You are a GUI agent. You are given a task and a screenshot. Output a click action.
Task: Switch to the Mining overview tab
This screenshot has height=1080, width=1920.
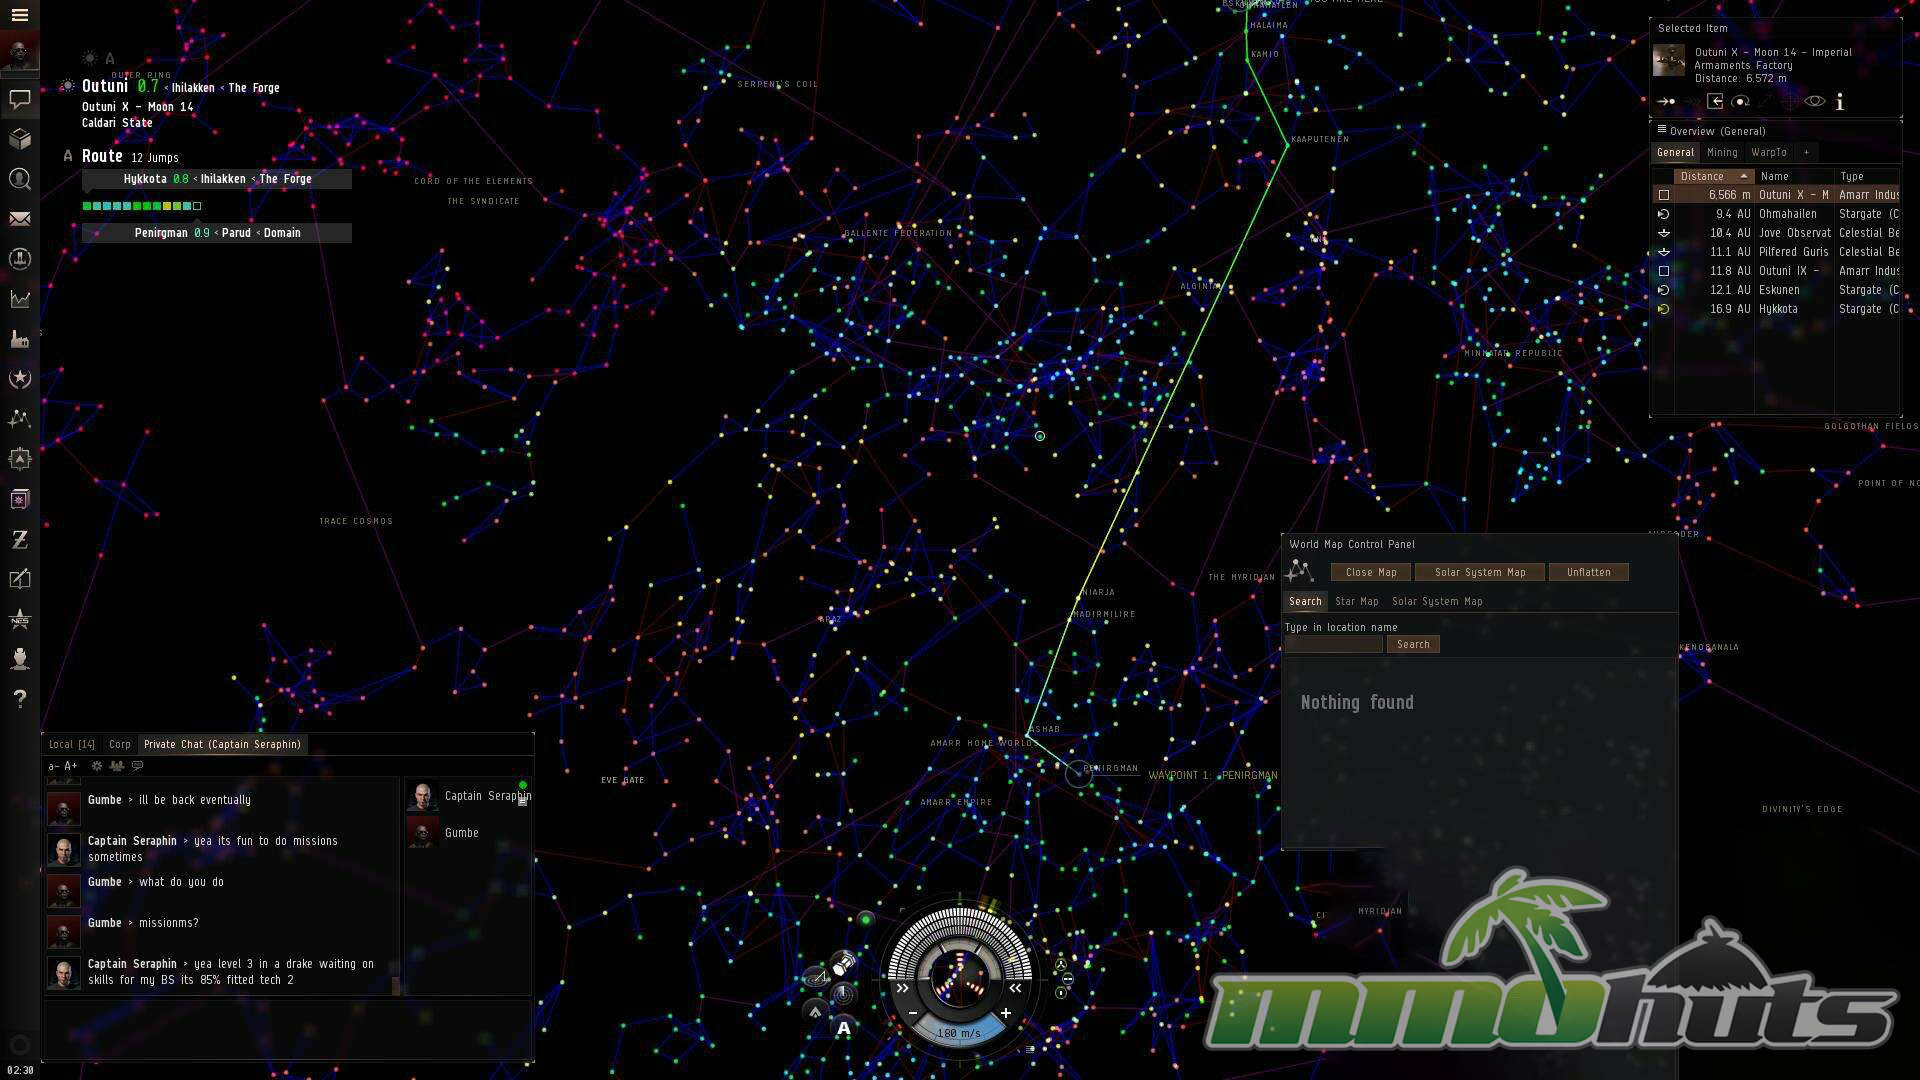(x=1721, y=153)
